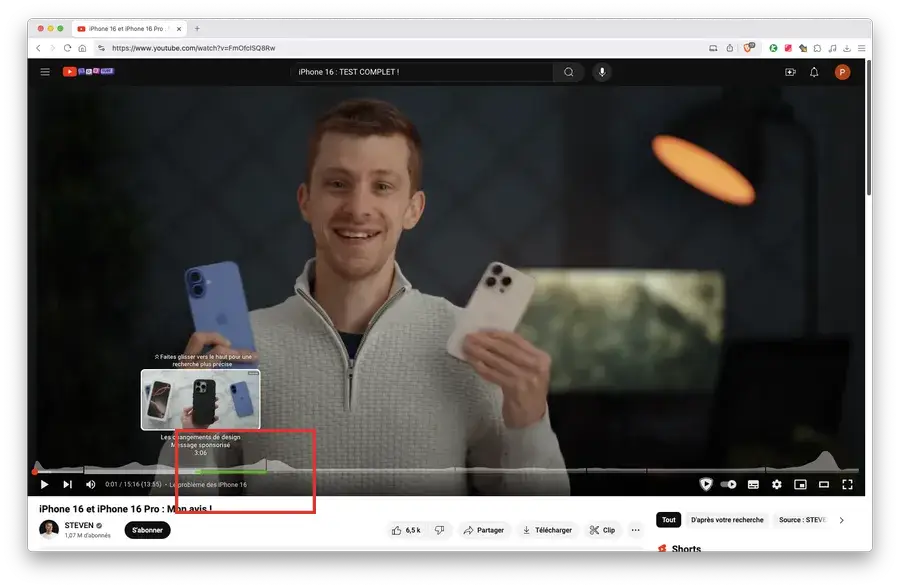
Task: Select the iPhone 16 et iPhone 16 Pro tab
Action: [128, 29]
